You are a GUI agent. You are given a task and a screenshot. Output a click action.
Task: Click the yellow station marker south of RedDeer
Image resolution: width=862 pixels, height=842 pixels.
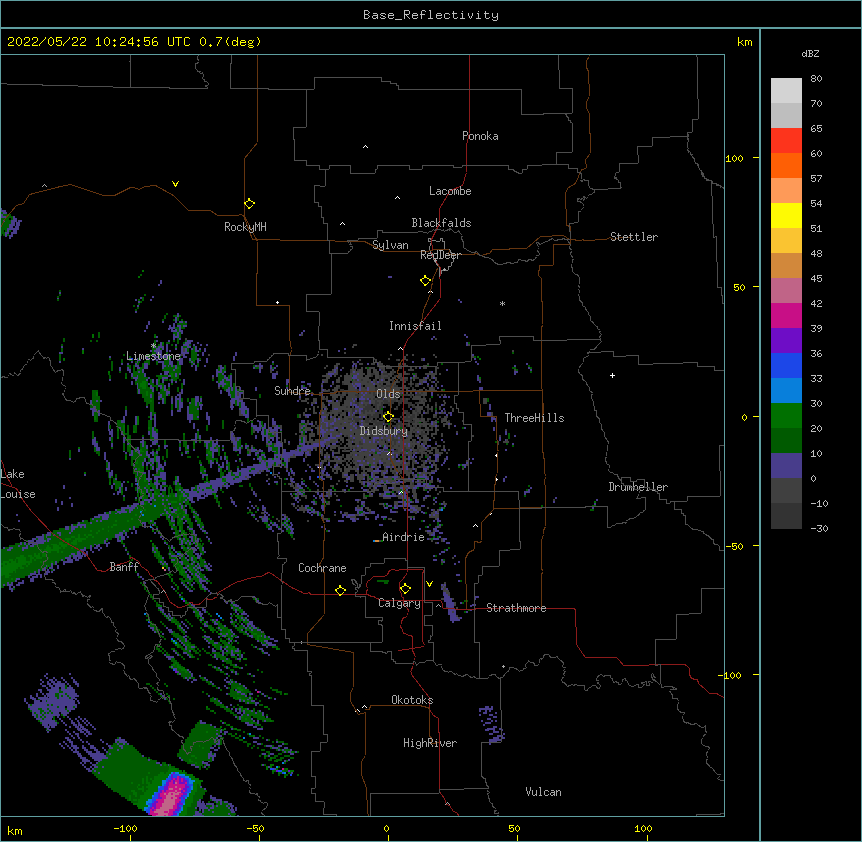click(x=426, y=280)
